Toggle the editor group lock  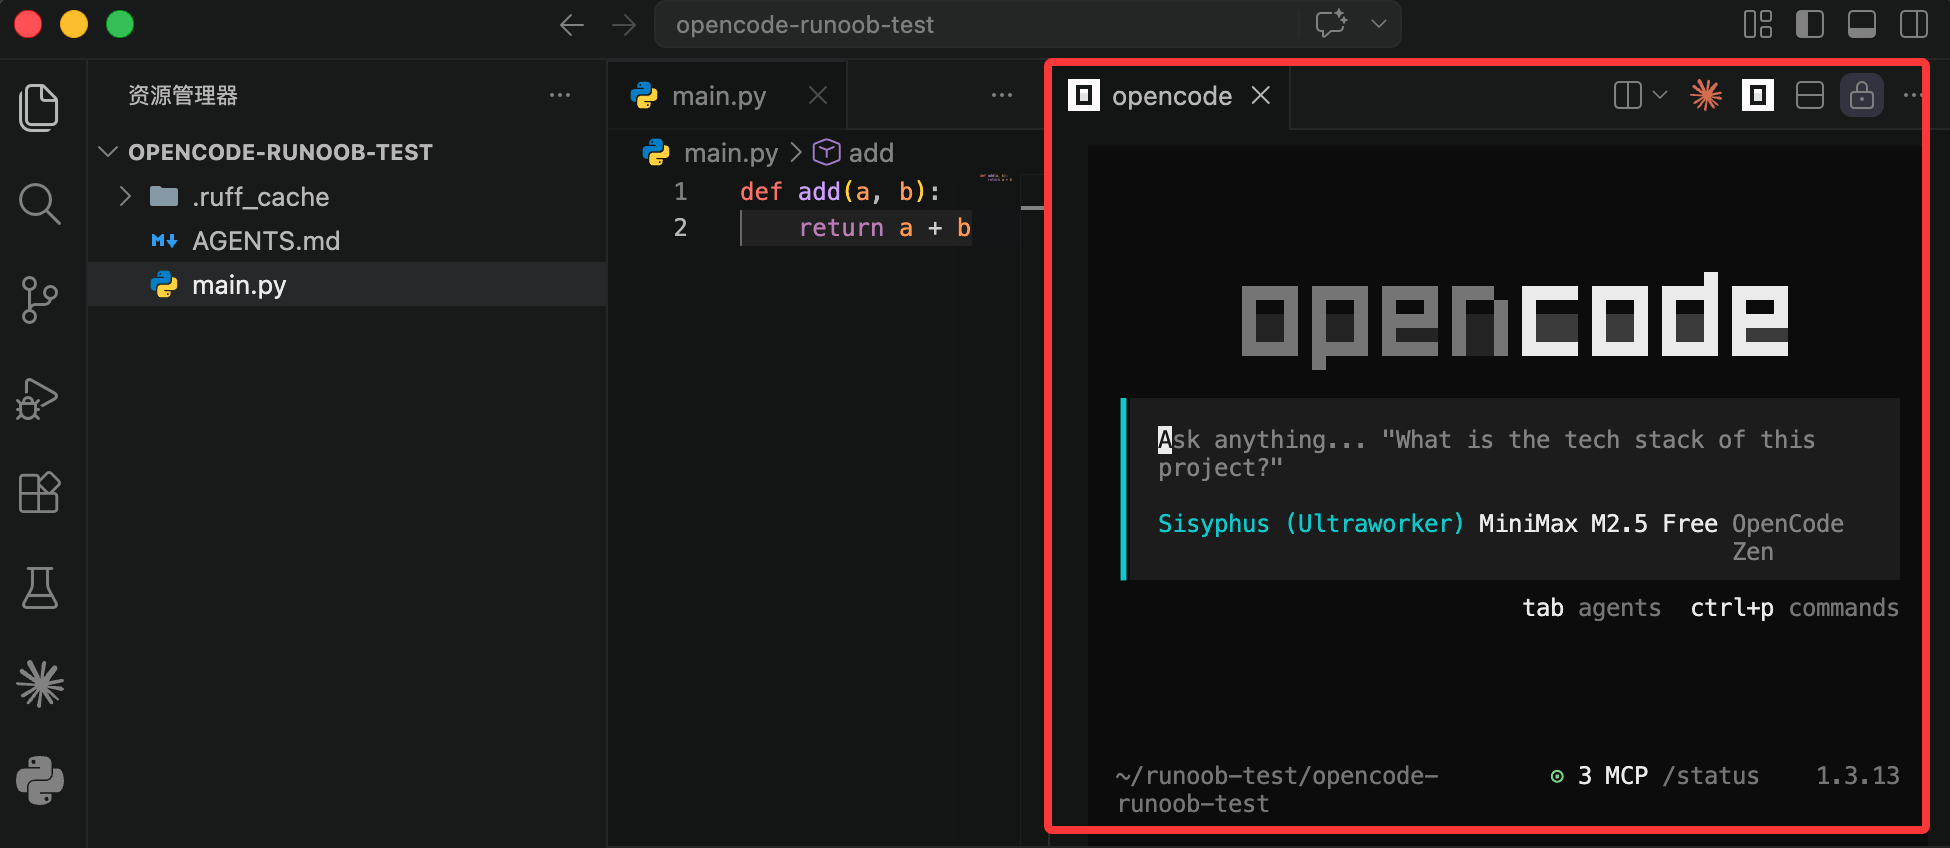pyautogui.click(x=1862, y=95)
